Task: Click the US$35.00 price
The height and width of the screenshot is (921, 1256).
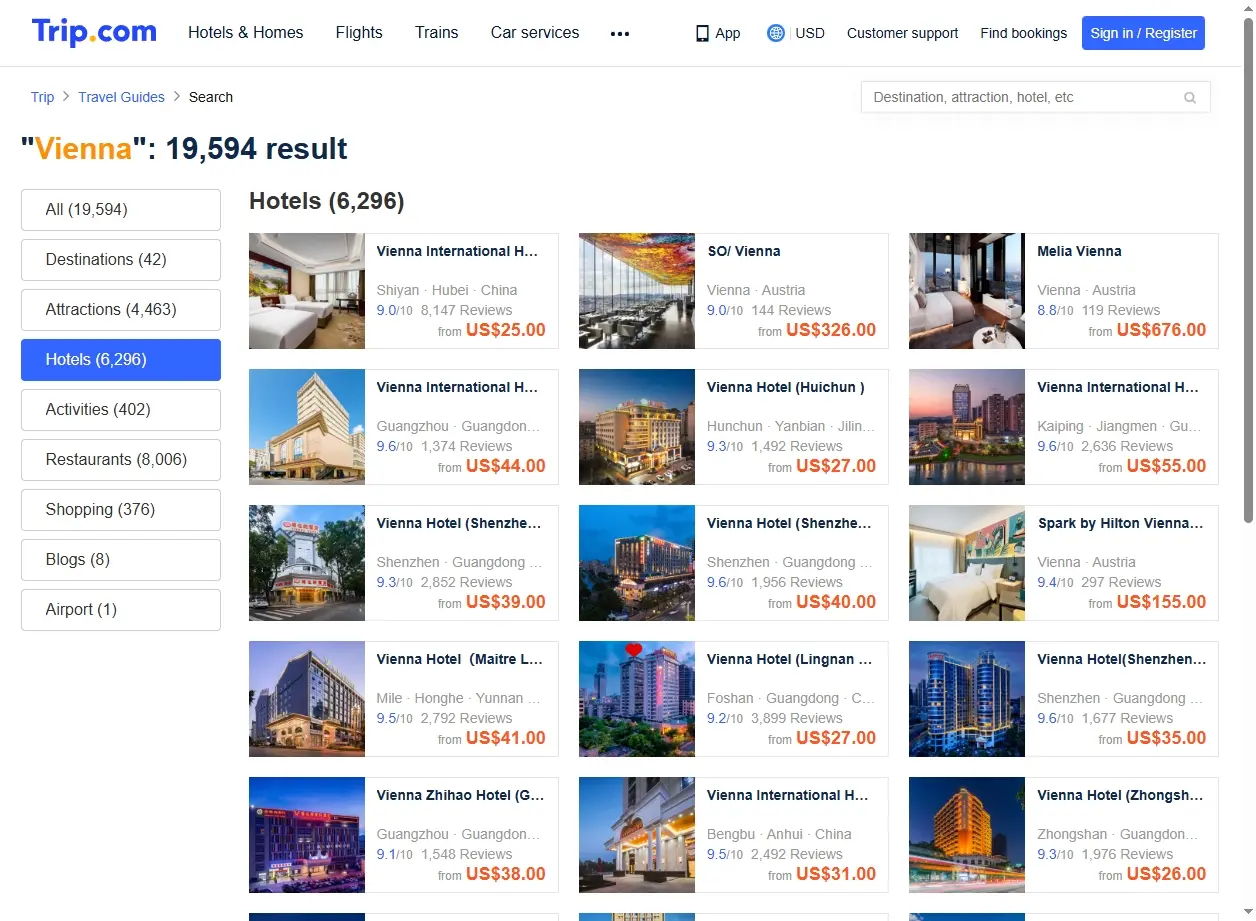Action: click(x=1166, y=738)
